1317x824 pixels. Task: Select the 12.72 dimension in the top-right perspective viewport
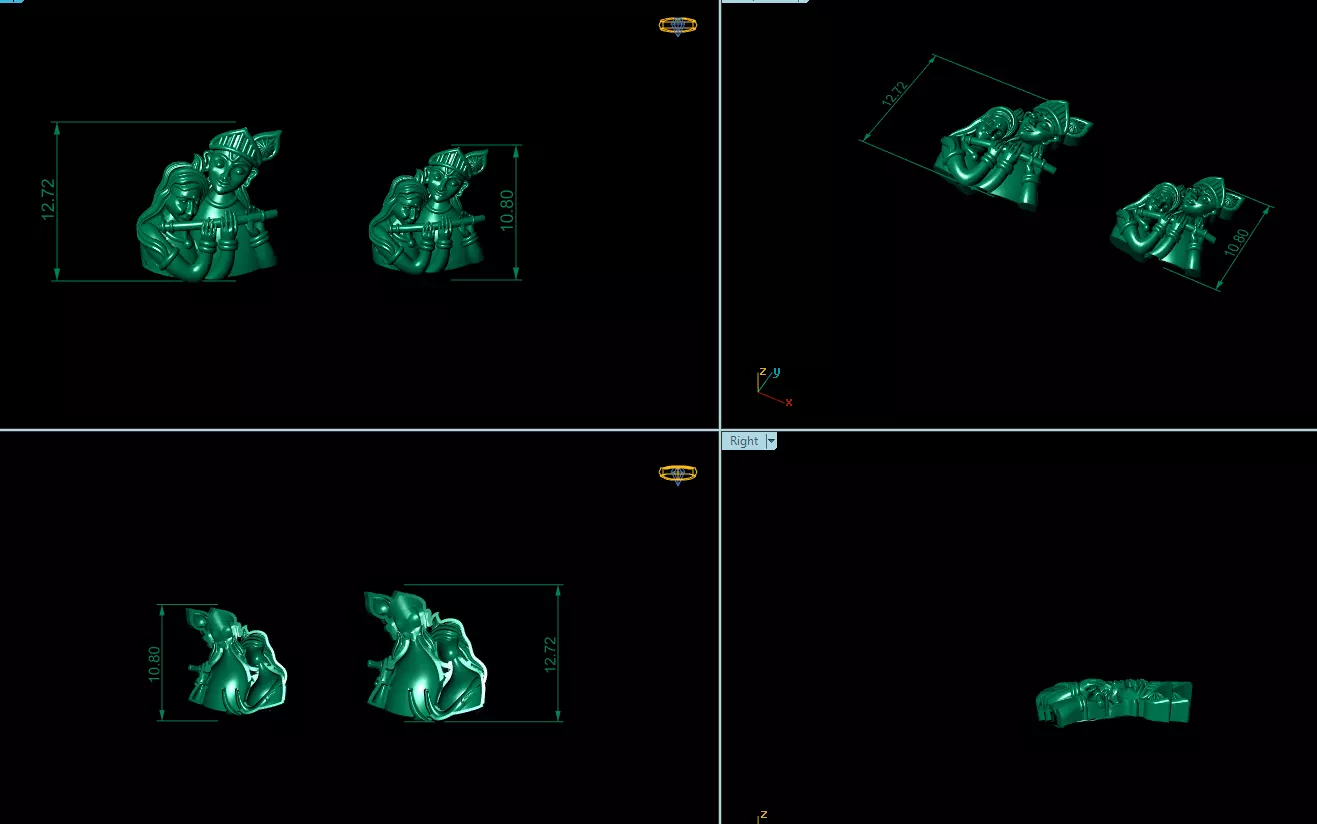pos(894,95)
